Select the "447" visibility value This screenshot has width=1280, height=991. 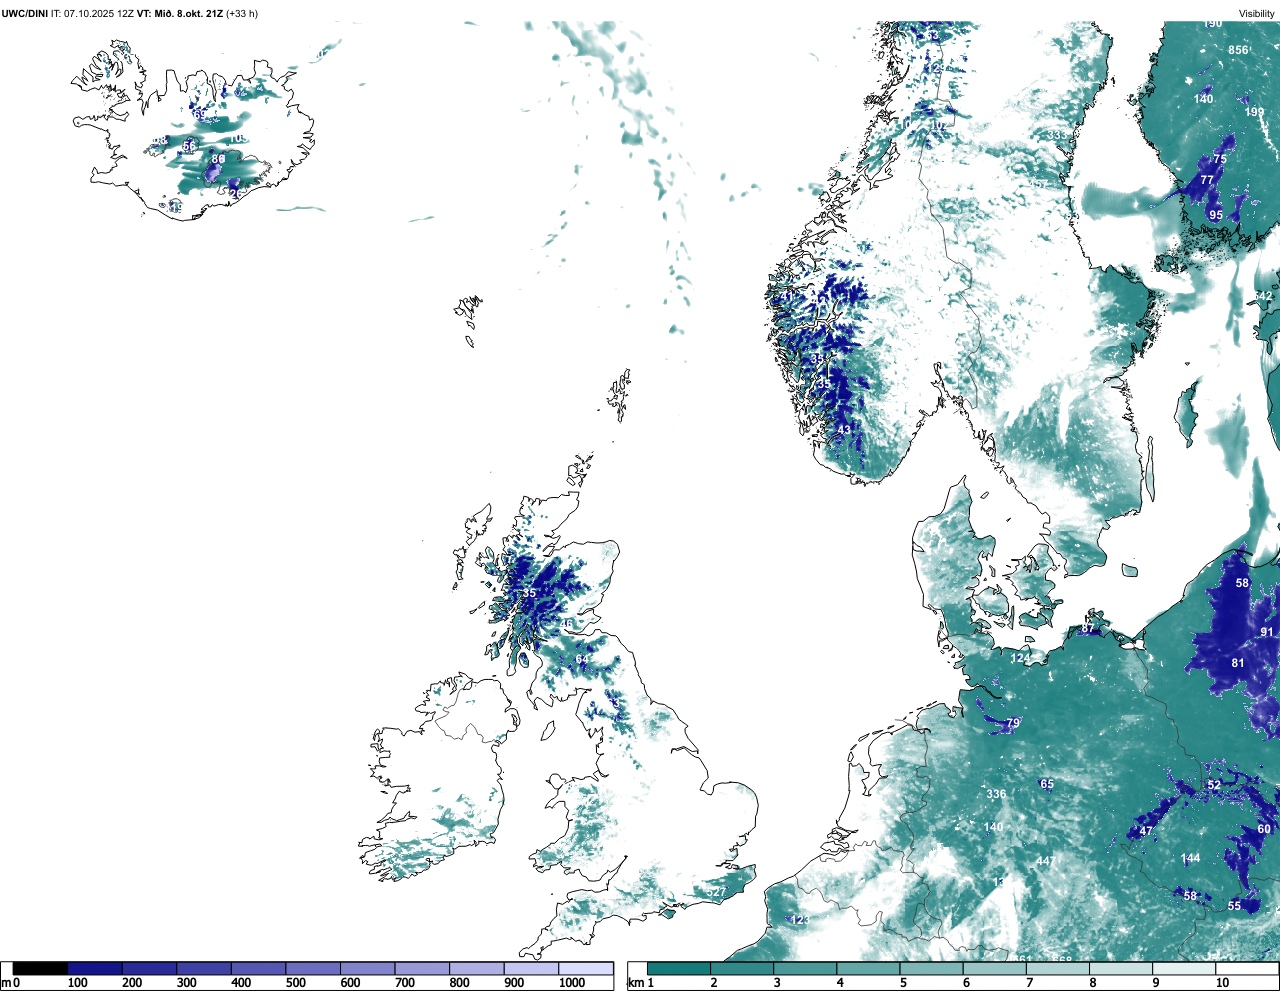pos(1045,861)
